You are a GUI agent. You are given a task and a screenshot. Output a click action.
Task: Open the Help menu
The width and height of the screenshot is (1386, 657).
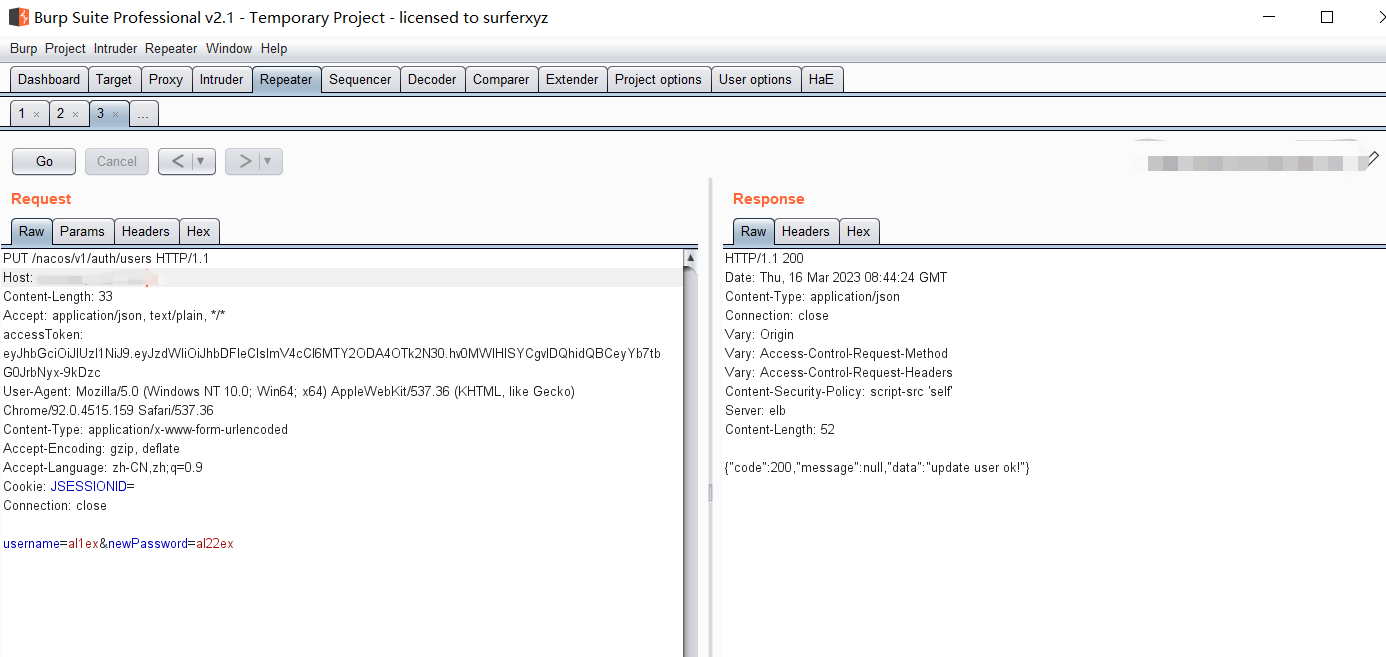pyautogui.click(x=274, y=48)
